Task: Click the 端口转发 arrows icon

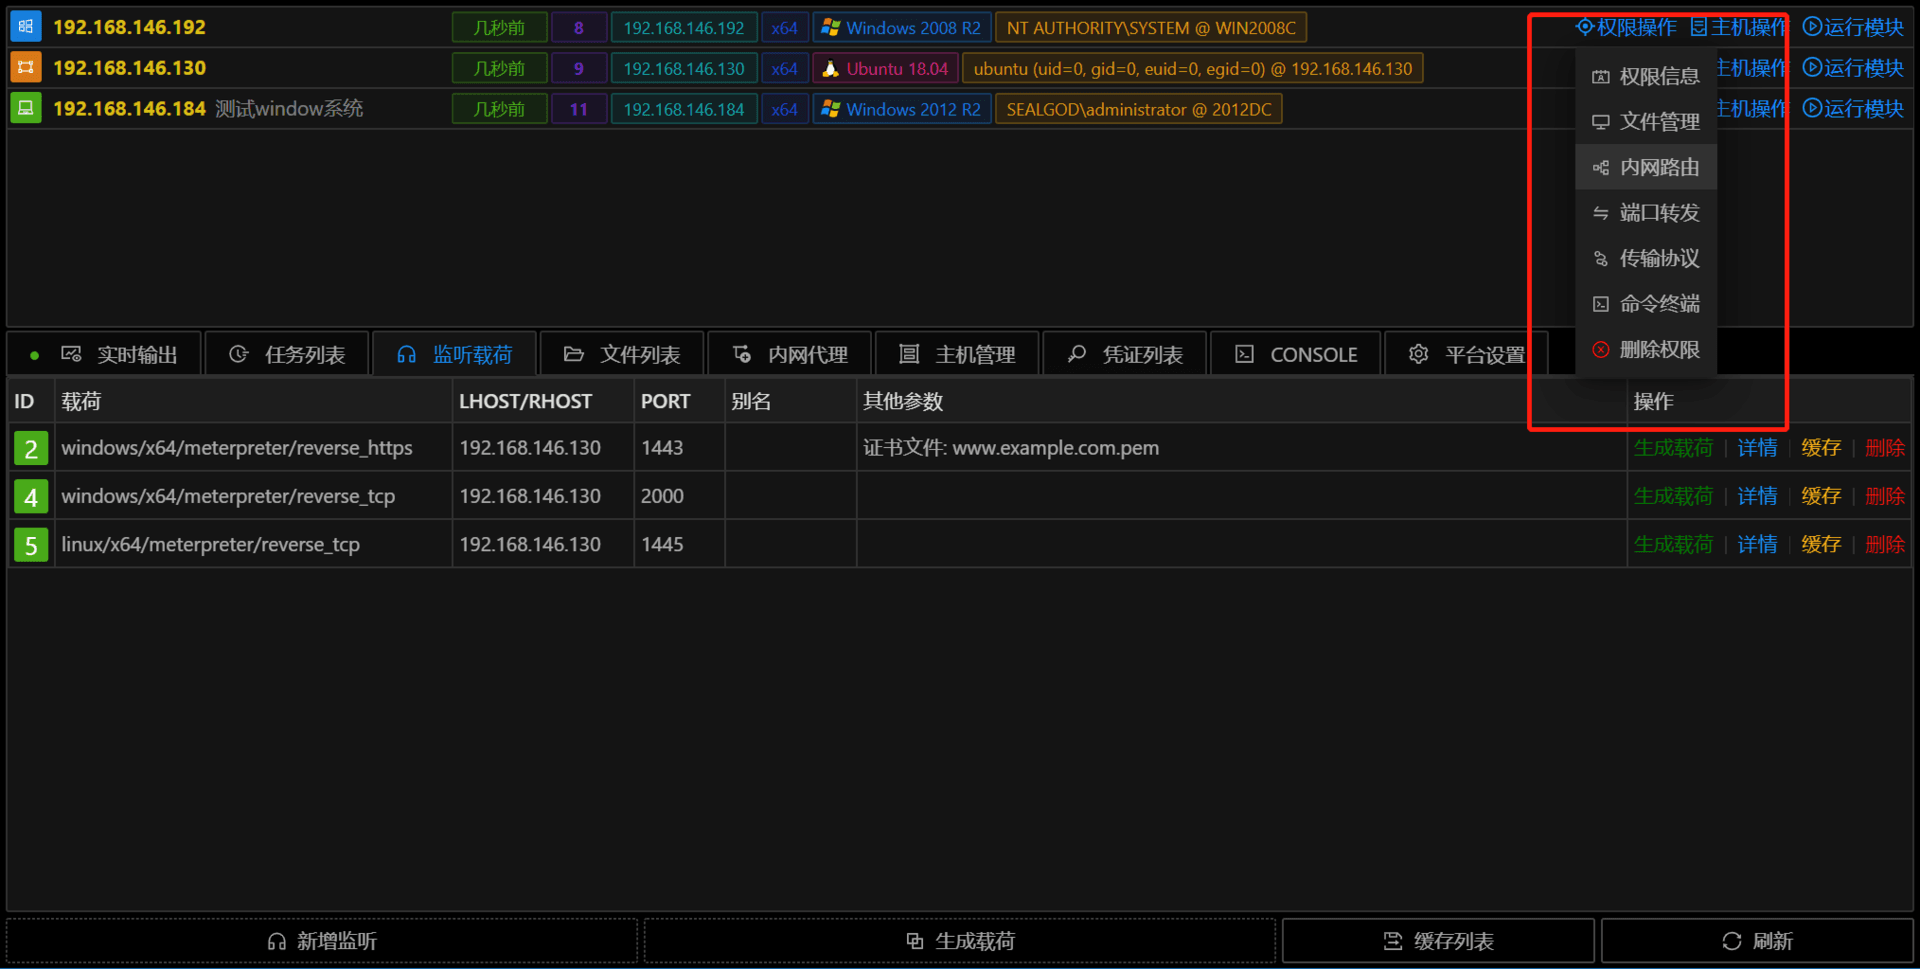Action: coord(1601,213)
